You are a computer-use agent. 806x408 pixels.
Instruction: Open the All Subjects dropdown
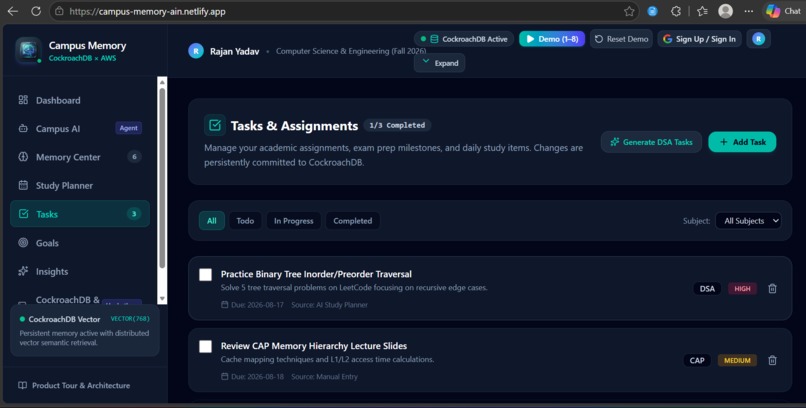[x=748, y=221]
